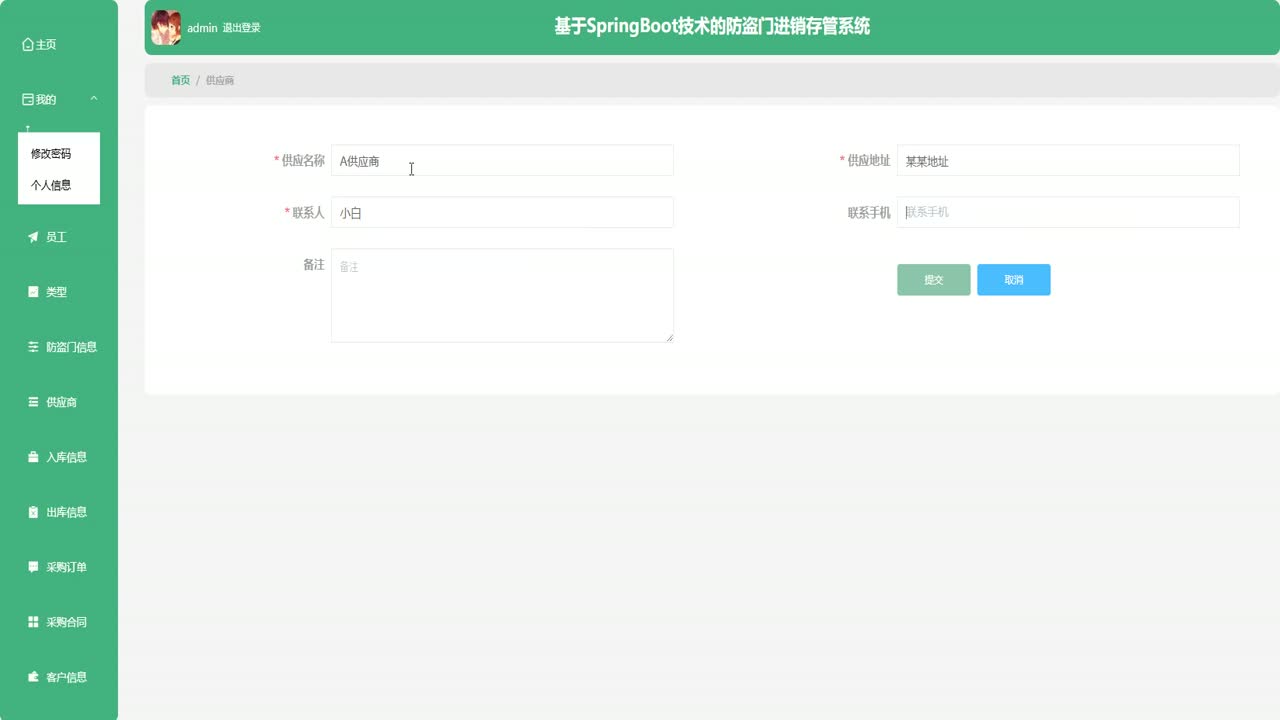Screen dimensions: 1280x720
Task: Click 供应商 in the breadcrumb
Action: (220, 80)
